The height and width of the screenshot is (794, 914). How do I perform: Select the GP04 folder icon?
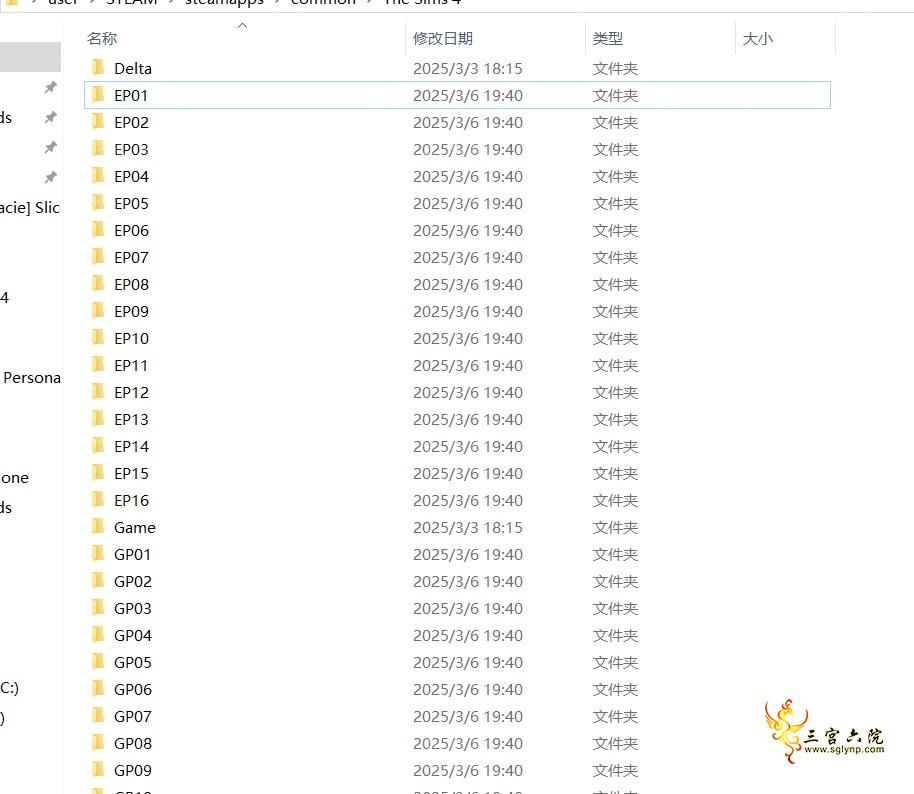click(98, 635)
